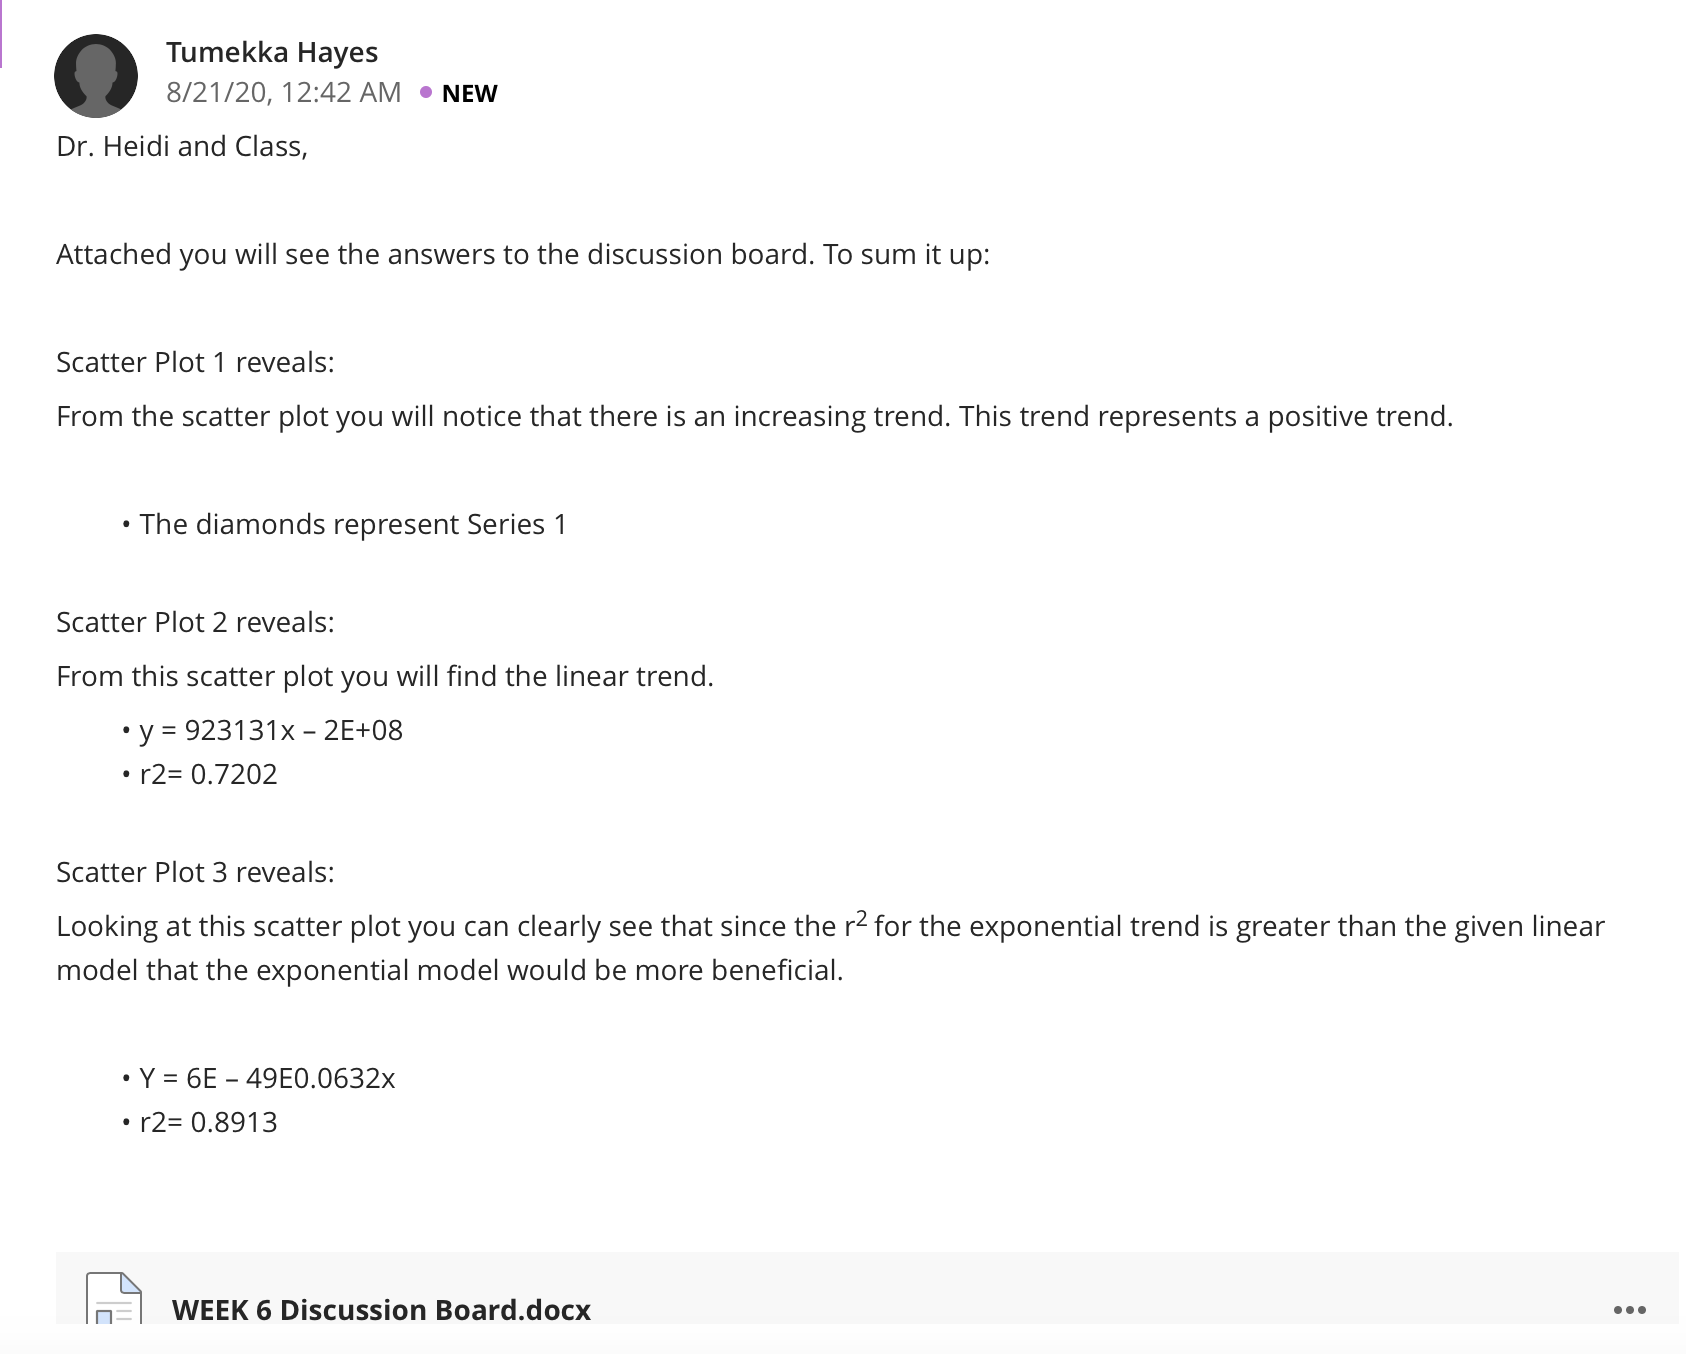The image size is (1686, 1354).
Task: Click the r2= 0.7202 bullet
Action: pyautogui.click(x=208, y=774)
